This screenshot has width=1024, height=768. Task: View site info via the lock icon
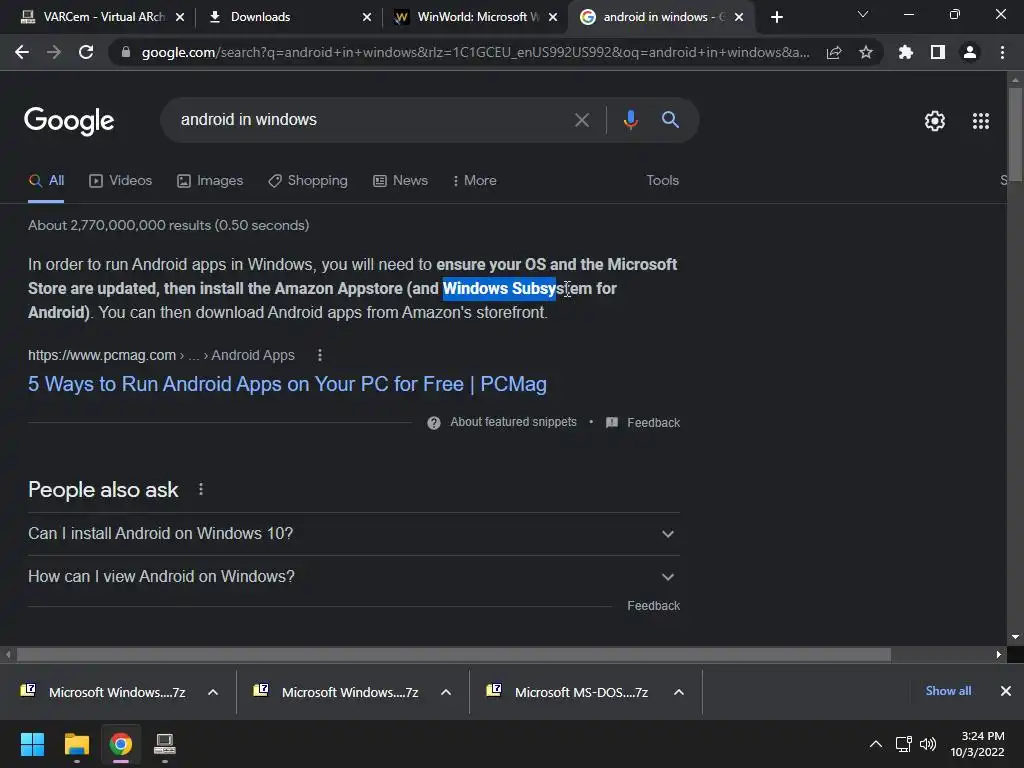126,52
